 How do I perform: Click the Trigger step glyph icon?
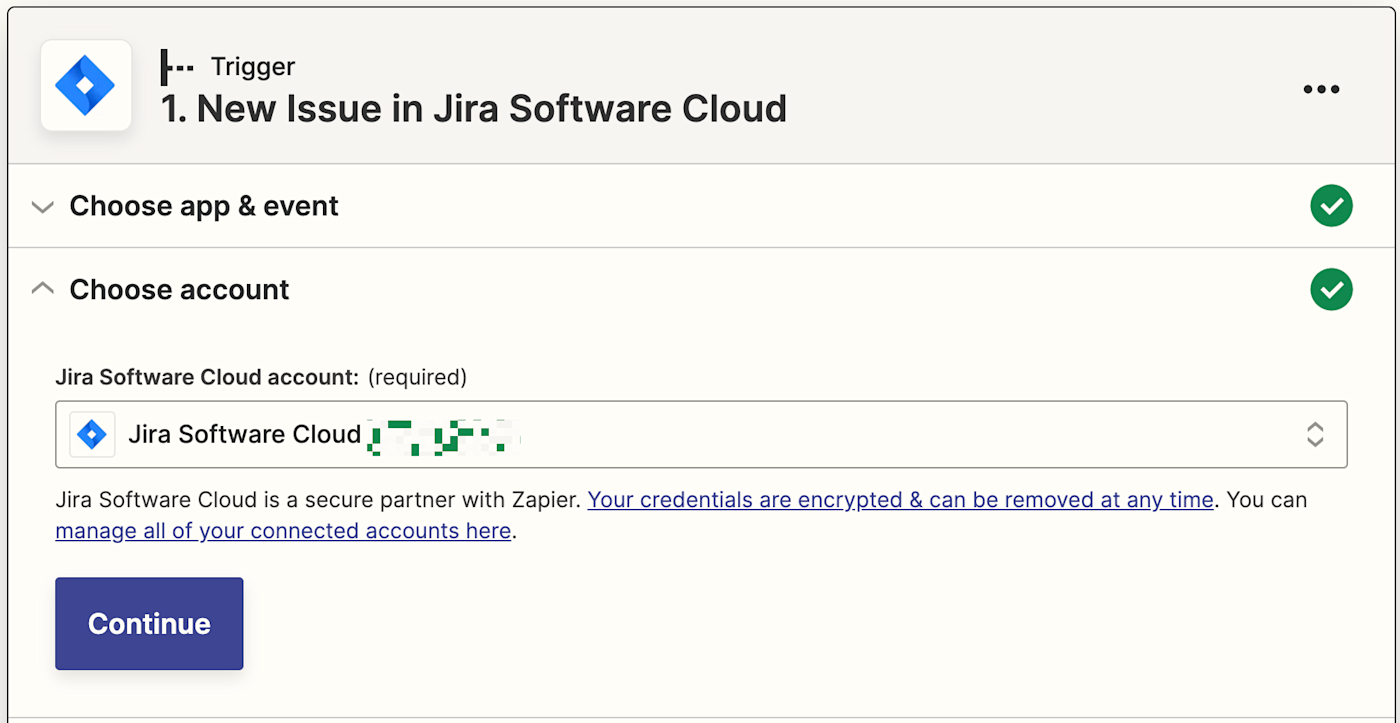(177, 67)
